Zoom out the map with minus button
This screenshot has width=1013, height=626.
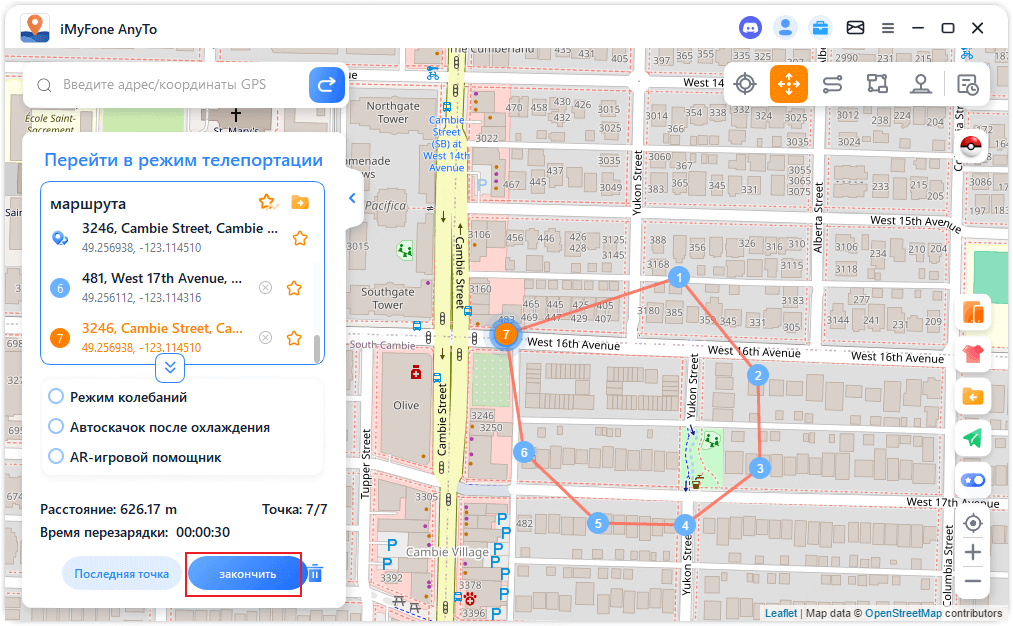tap(973, 581)
